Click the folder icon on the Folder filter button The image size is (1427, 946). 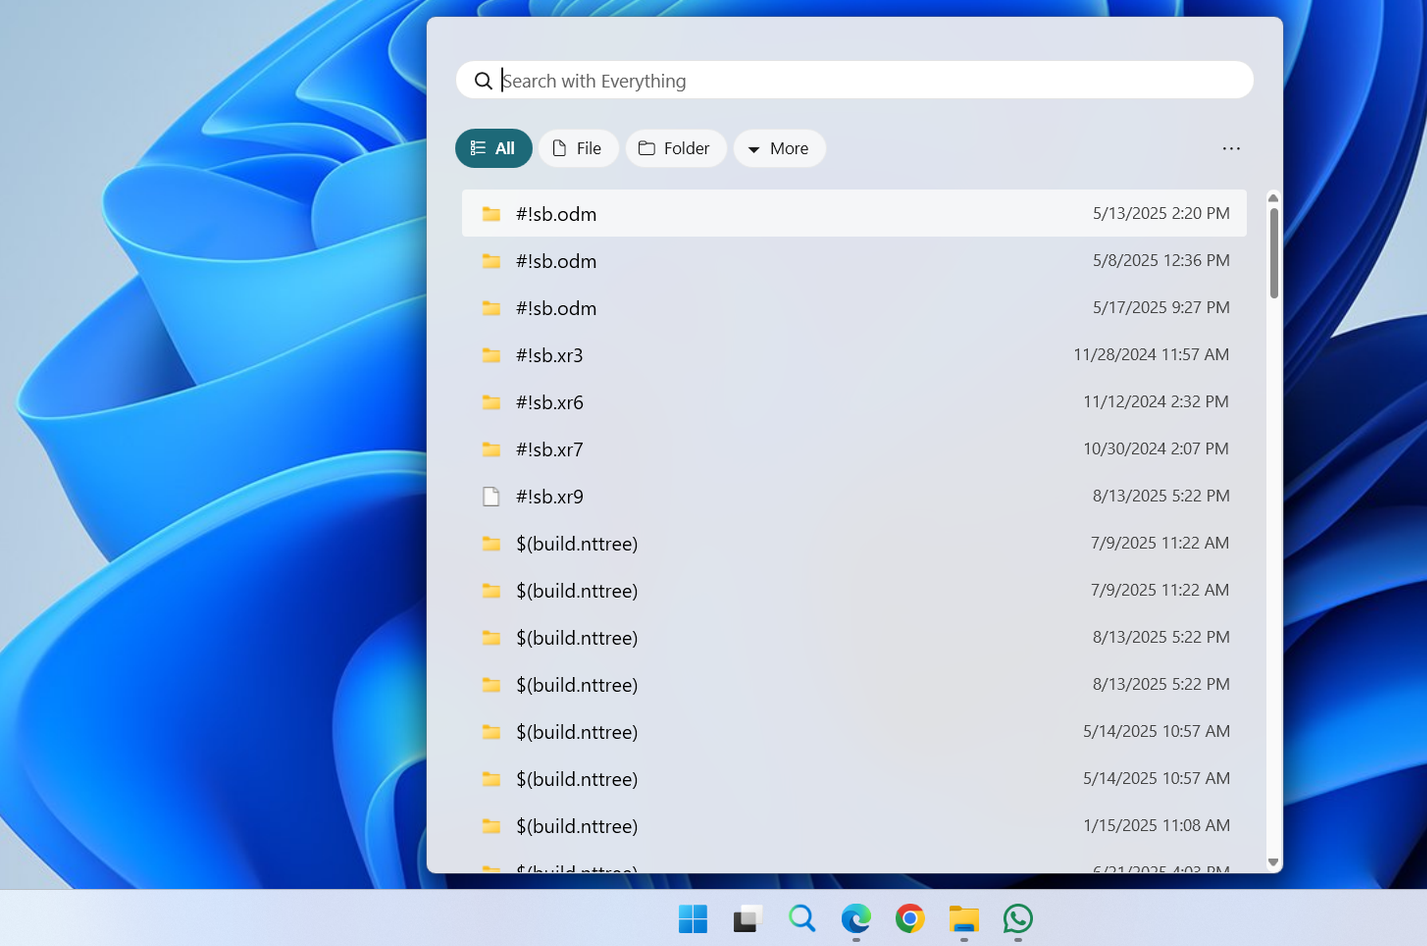[647, 148]
